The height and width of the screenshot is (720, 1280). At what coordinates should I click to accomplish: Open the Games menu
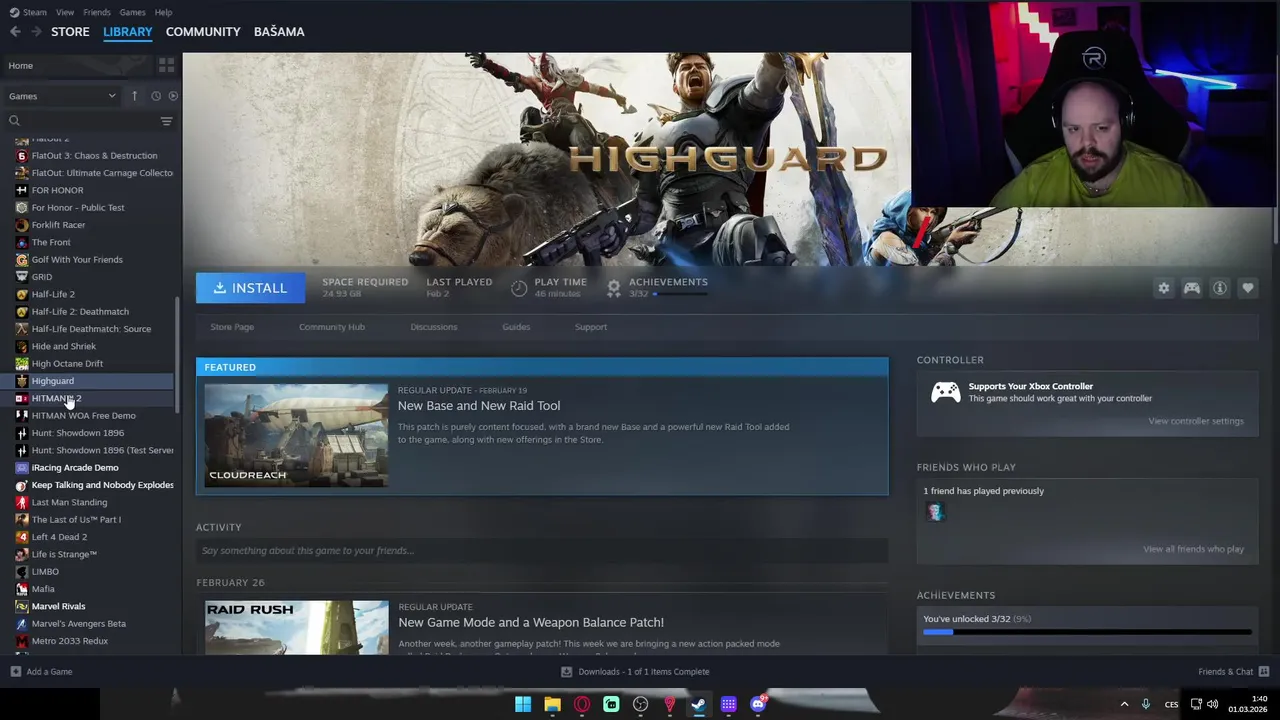[x=132, y=12]
